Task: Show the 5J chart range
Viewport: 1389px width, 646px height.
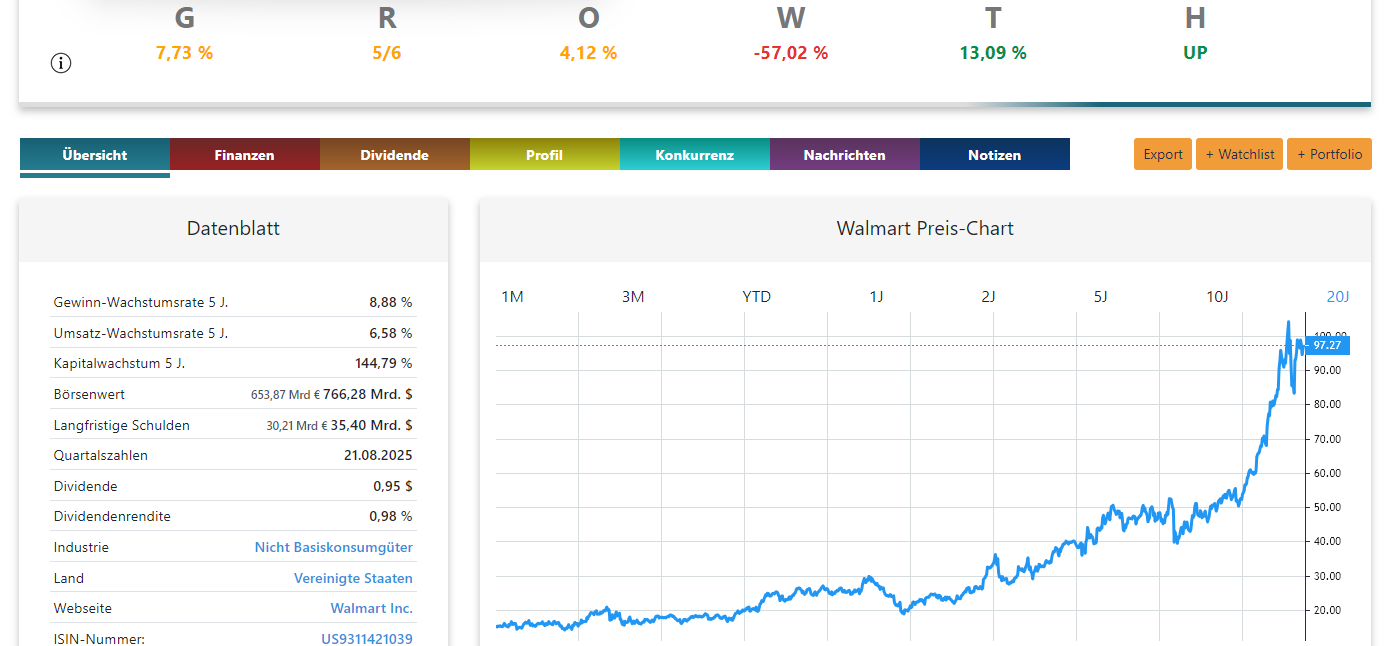Action: click(1100, 297)
